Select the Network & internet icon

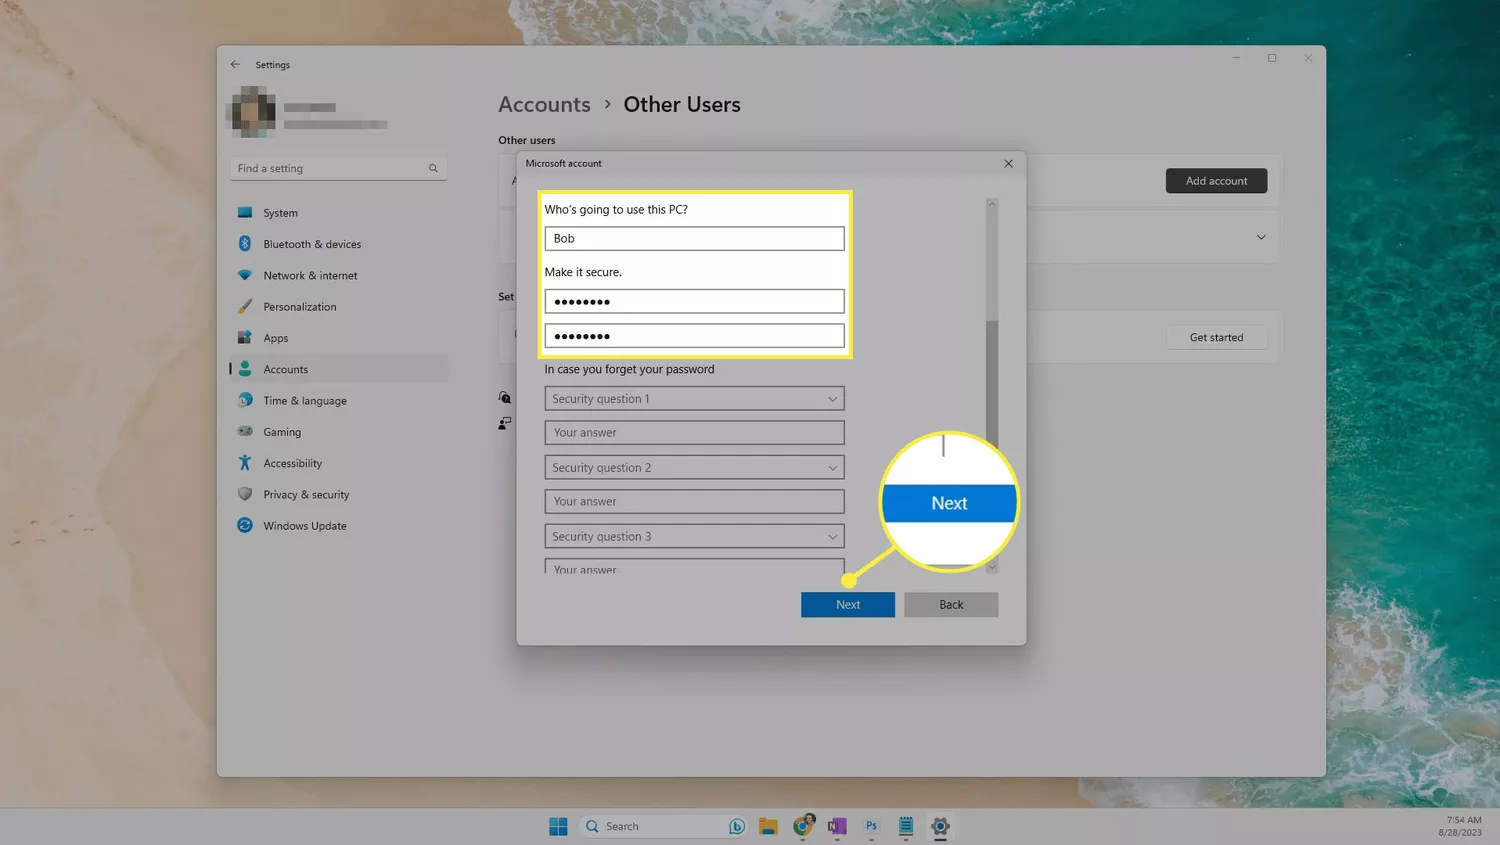(245, 275)
